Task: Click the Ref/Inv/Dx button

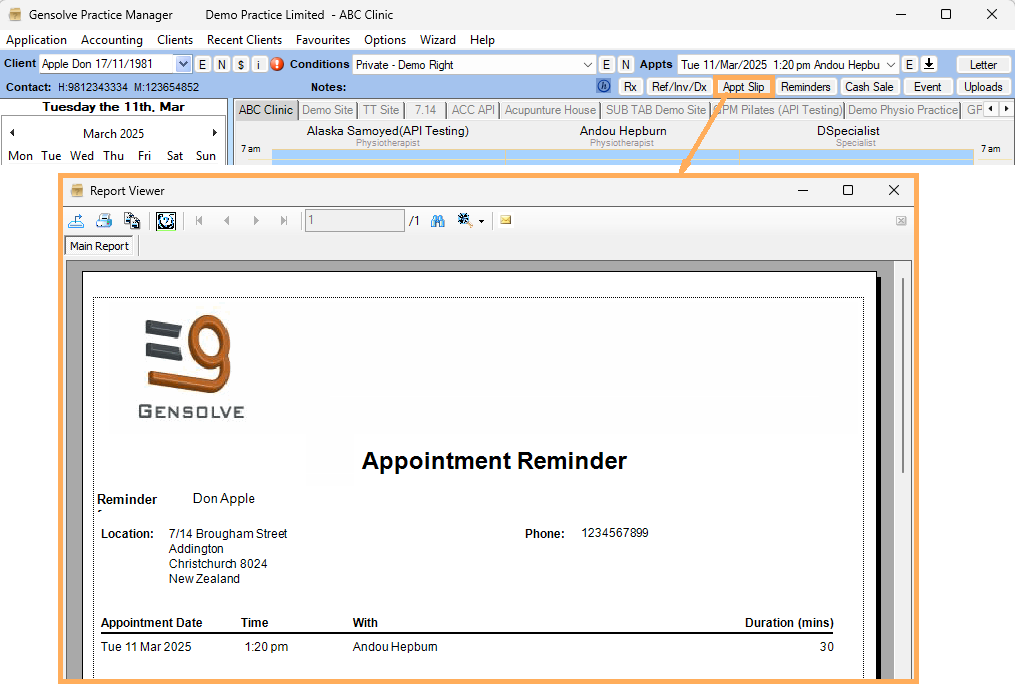Action: 679,87
